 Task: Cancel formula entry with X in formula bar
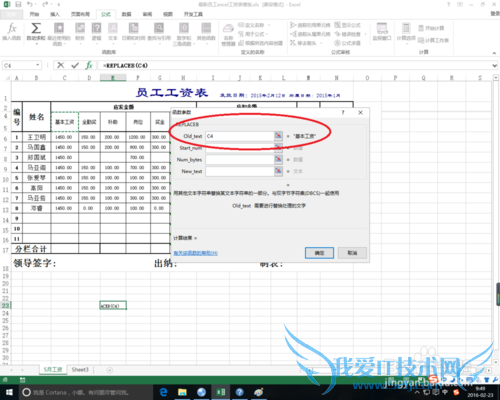[61, 65]
